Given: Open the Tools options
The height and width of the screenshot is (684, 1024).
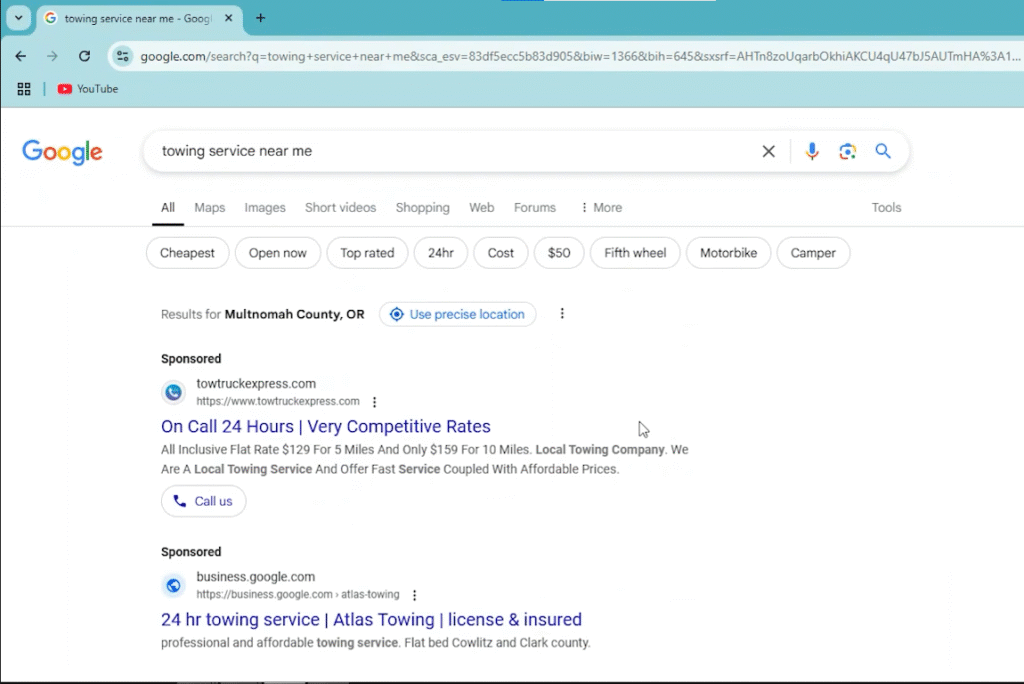Looking at the screenshot, I should click(886, 208).
